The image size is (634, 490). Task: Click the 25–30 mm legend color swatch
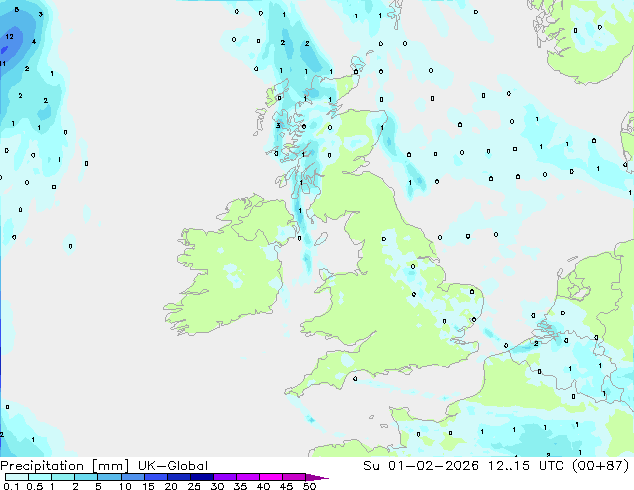pyautogui.click(x=201, y=477)
